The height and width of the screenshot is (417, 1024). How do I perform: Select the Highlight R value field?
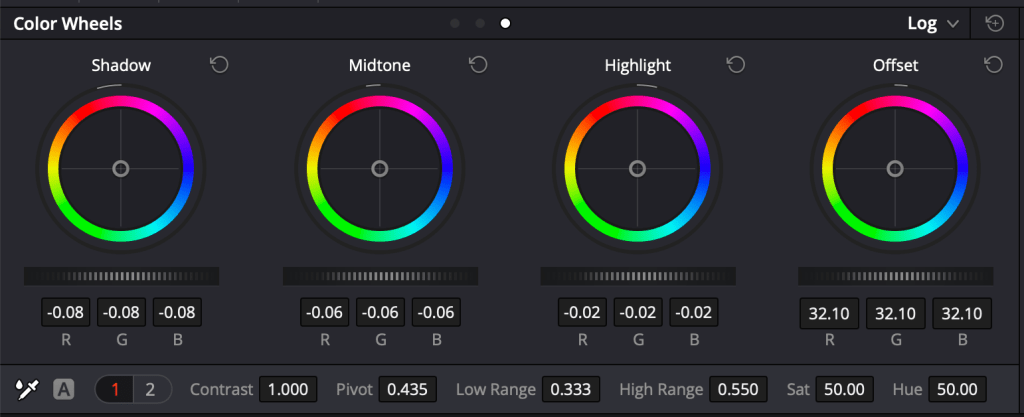click(583, 313)
